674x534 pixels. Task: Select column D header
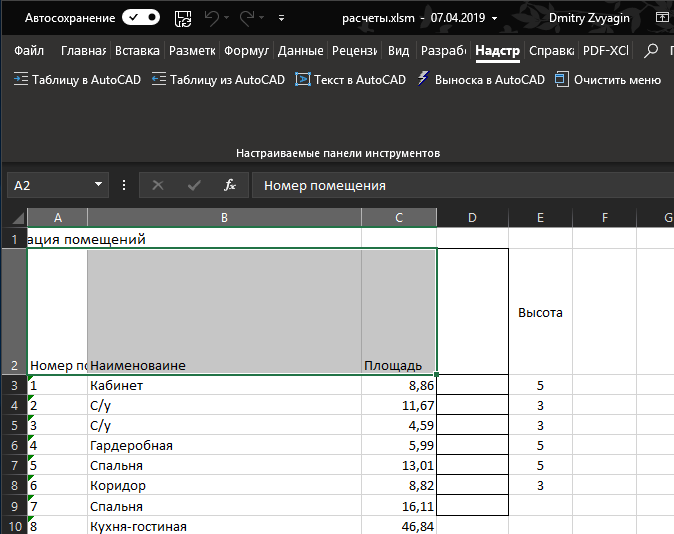(472, 218)
